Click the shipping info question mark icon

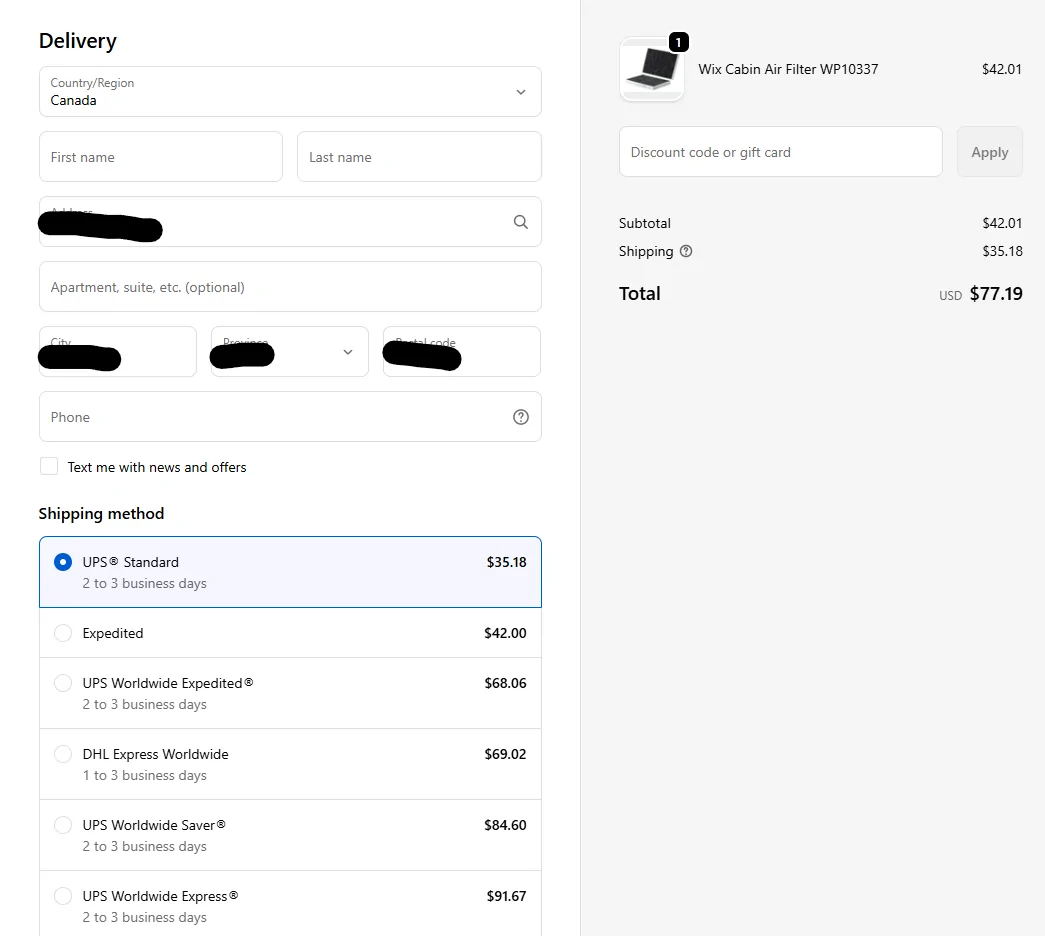click(x=686, y=251)
